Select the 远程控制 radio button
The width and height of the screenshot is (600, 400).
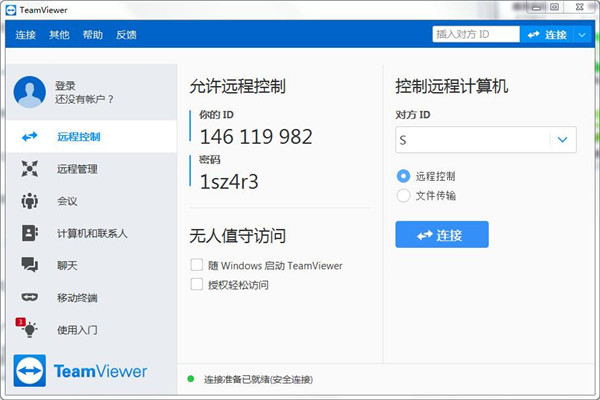point(403,176)
